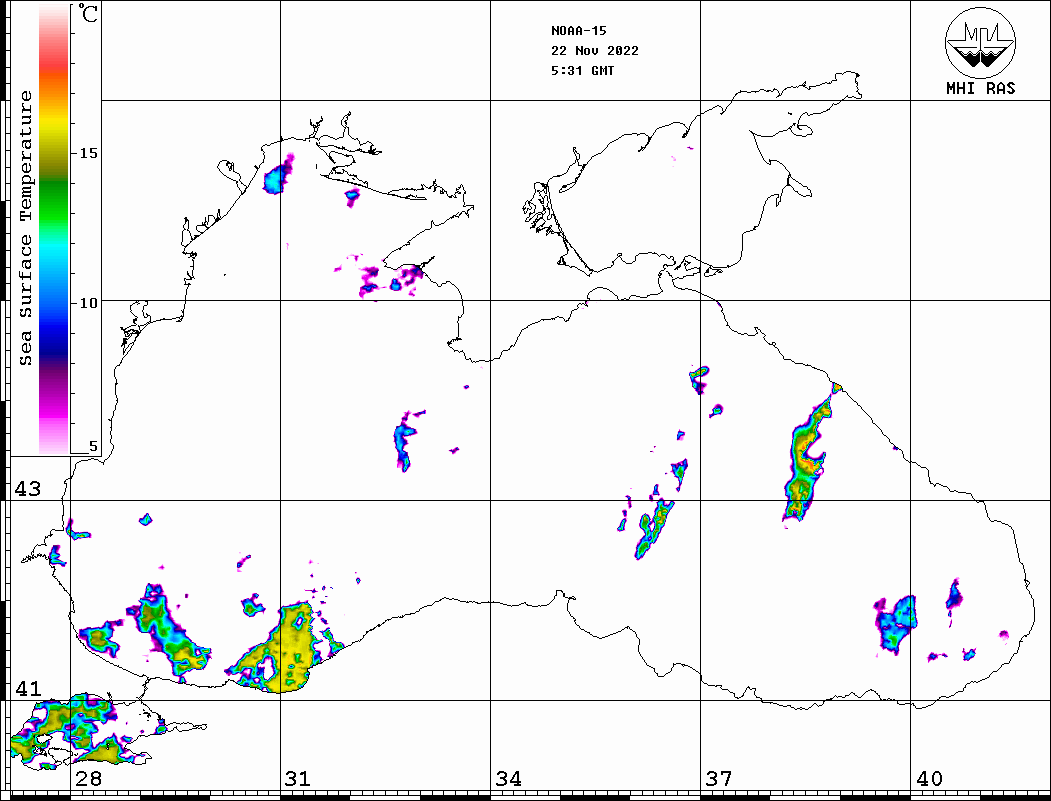Click latitude label '43'
The image size is (1051, 801).
coord(28,489)
